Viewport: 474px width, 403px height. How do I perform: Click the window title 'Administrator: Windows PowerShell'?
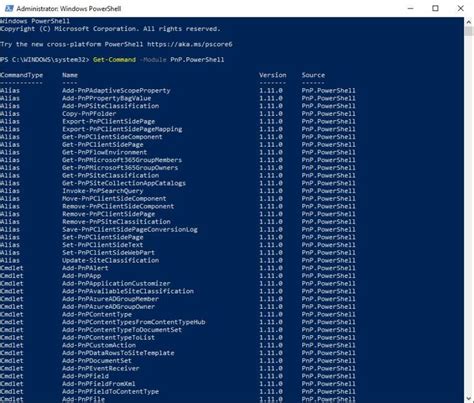(69, 9)
